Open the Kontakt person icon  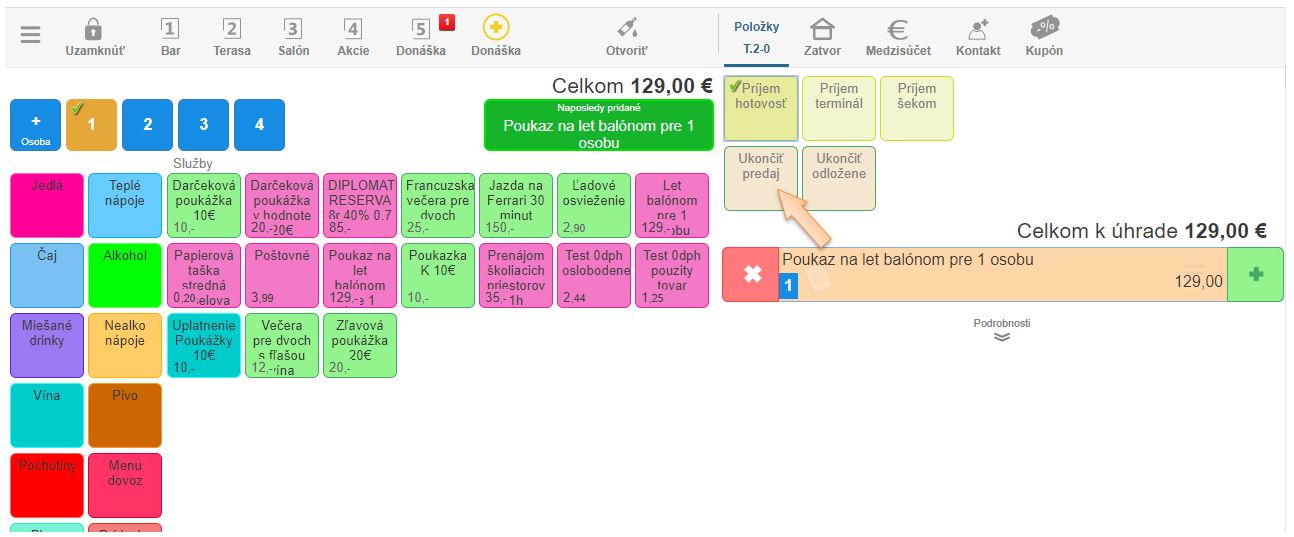click(977, 29)
